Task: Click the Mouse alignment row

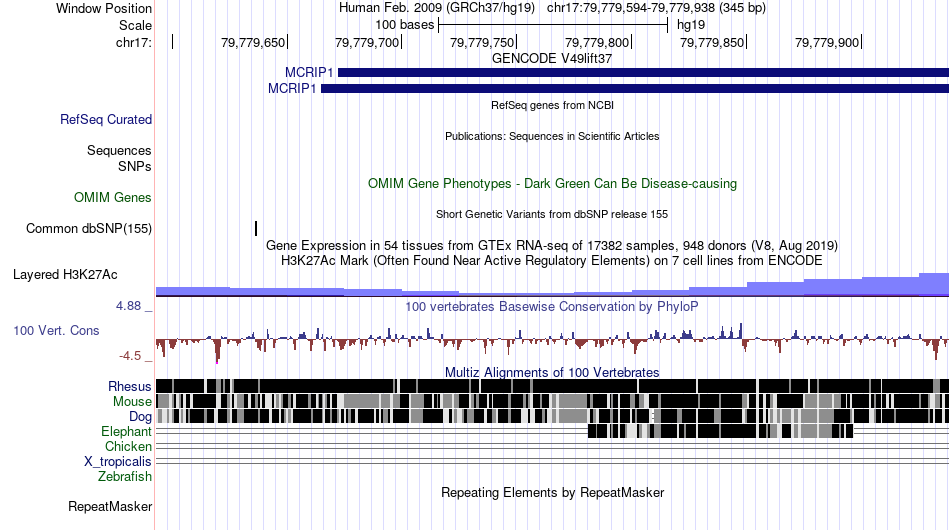Action: coord(552,401)
